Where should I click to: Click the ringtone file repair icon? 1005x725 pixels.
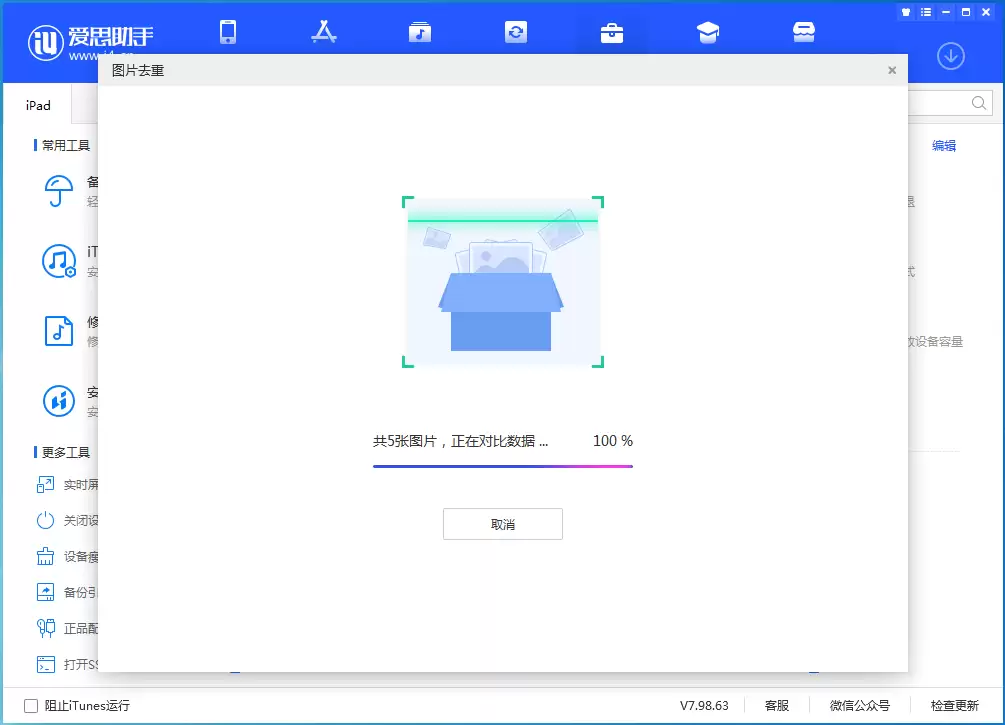(x=58, y=331)
